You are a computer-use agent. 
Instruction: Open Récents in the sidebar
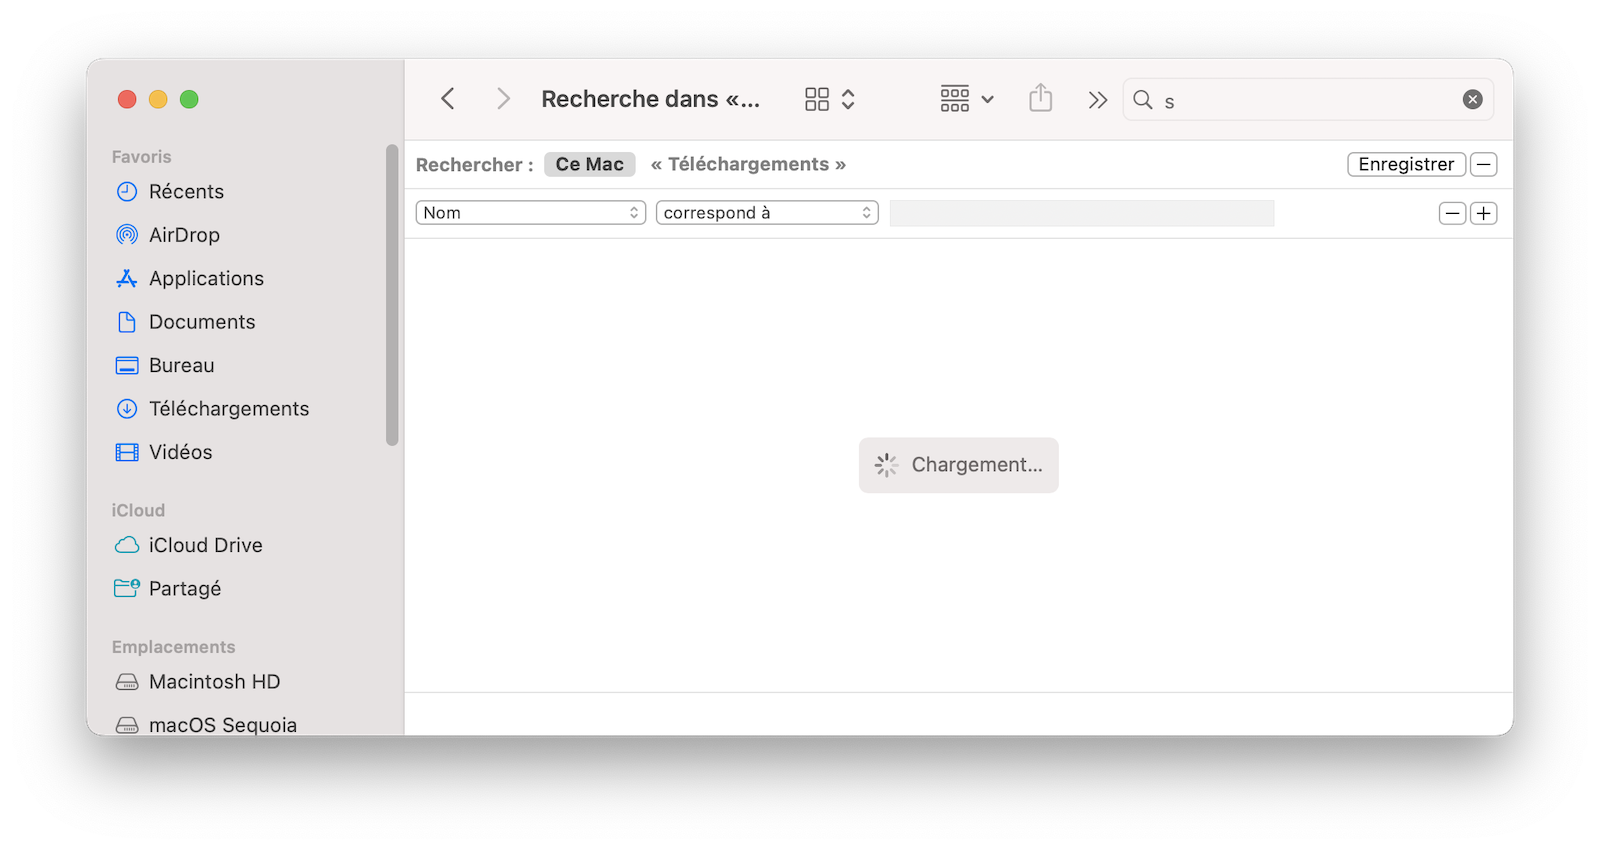pyautogui.click(x=186, y=191)
